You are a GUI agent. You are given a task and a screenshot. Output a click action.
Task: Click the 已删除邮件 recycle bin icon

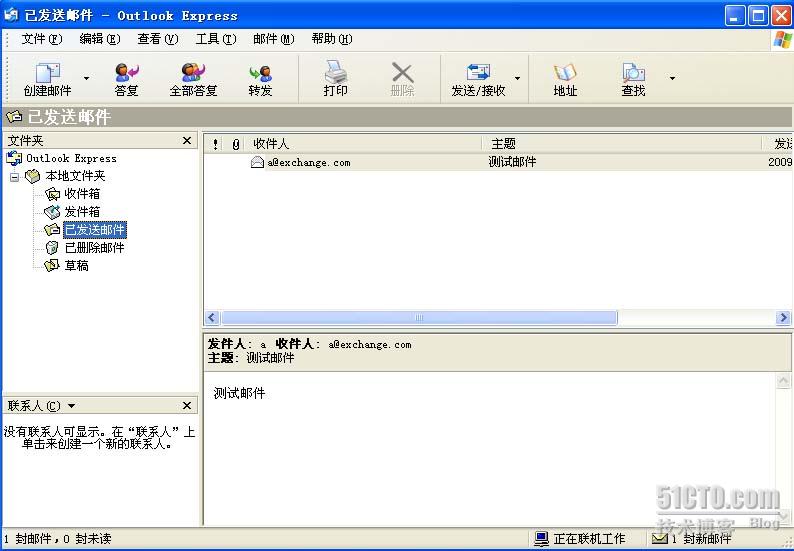(x=52, y=248)
